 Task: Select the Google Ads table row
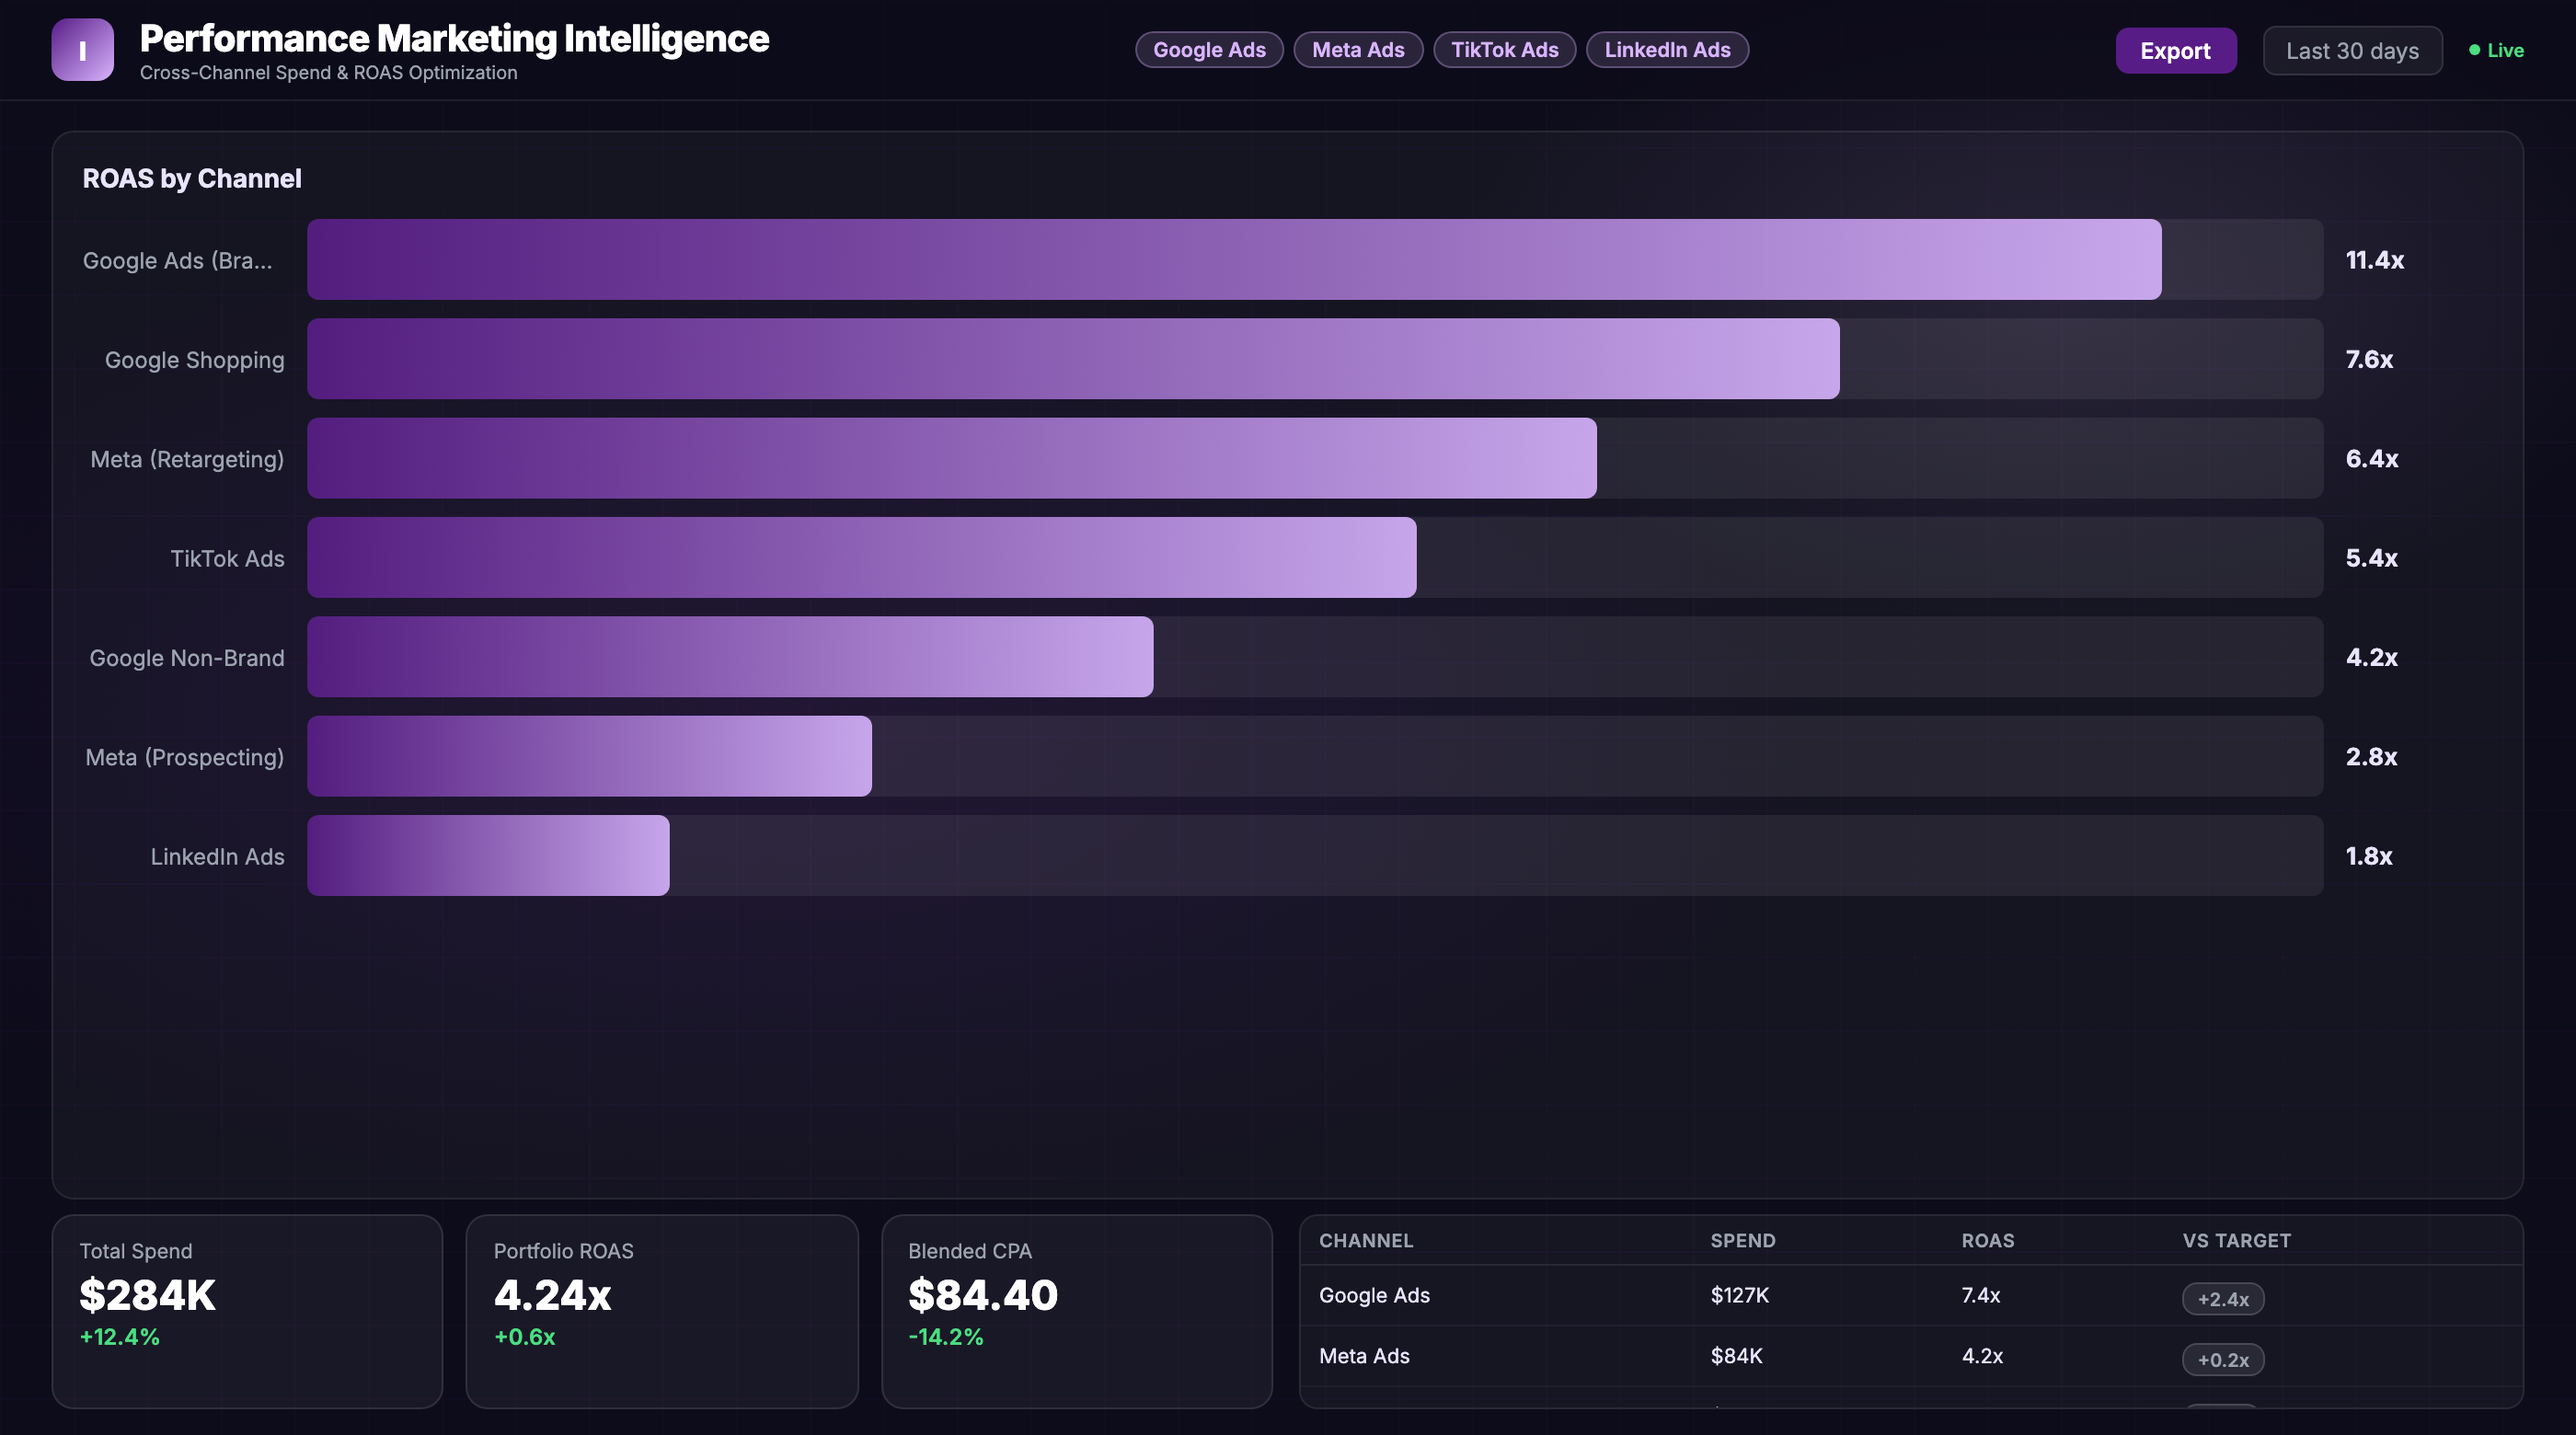(1911, 1296)
